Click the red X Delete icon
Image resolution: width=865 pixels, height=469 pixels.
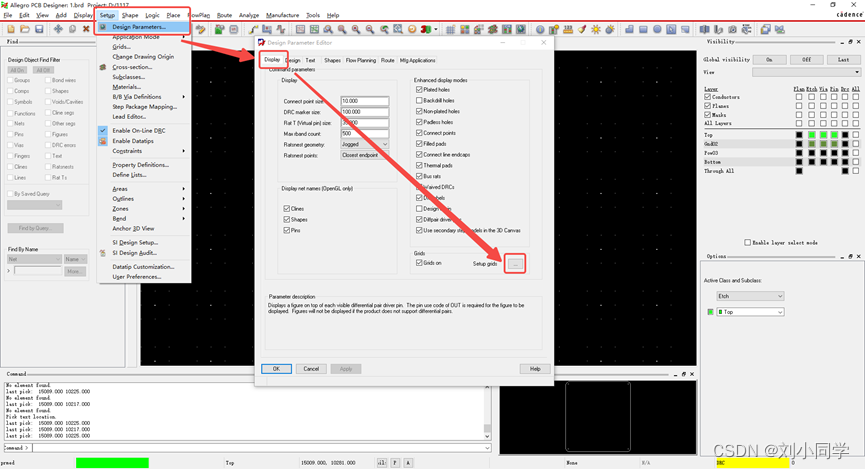86,29
